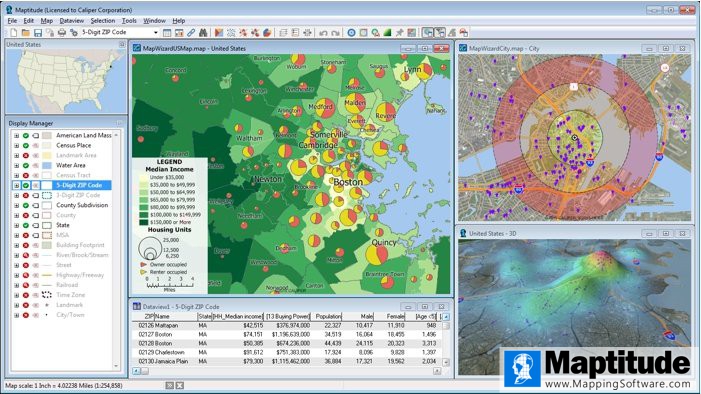Viewport: 701px width, 394px height.
Task: Click the Census Place layer color swatch
Action: coord(46,145)
